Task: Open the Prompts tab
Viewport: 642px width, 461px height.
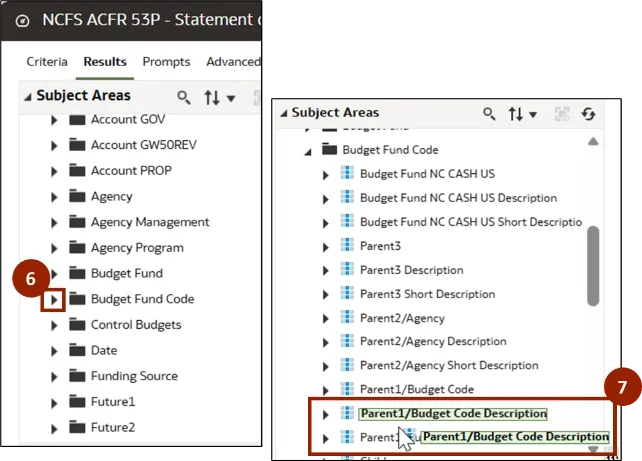Action: [166, 62]
